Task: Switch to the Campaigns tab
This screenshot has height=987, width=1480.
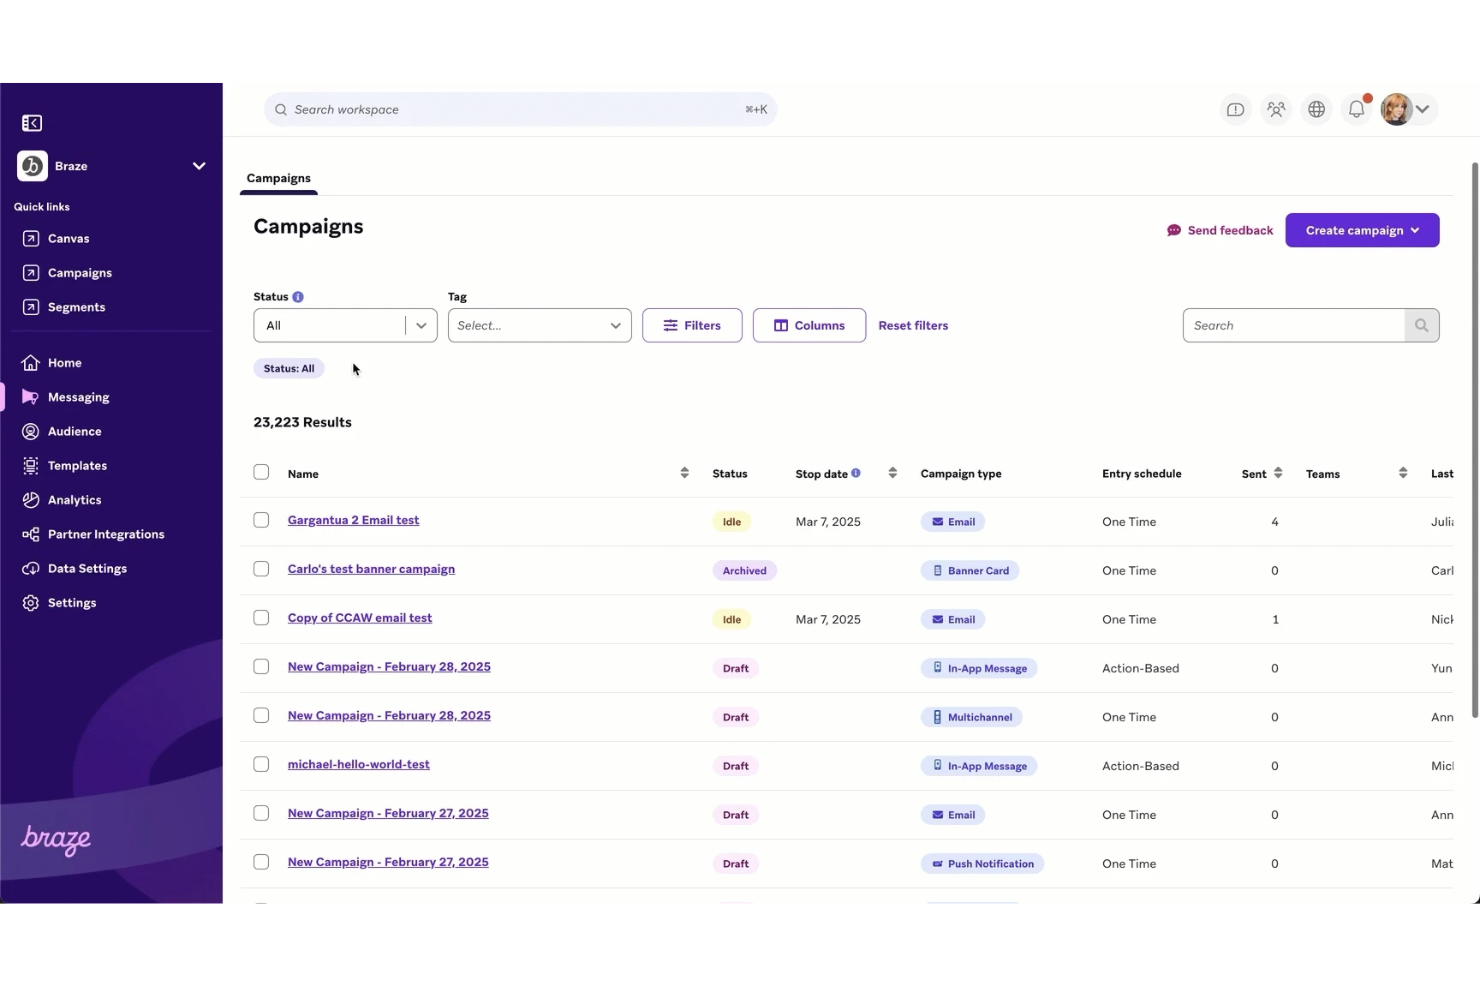Action: coord(278,178)
